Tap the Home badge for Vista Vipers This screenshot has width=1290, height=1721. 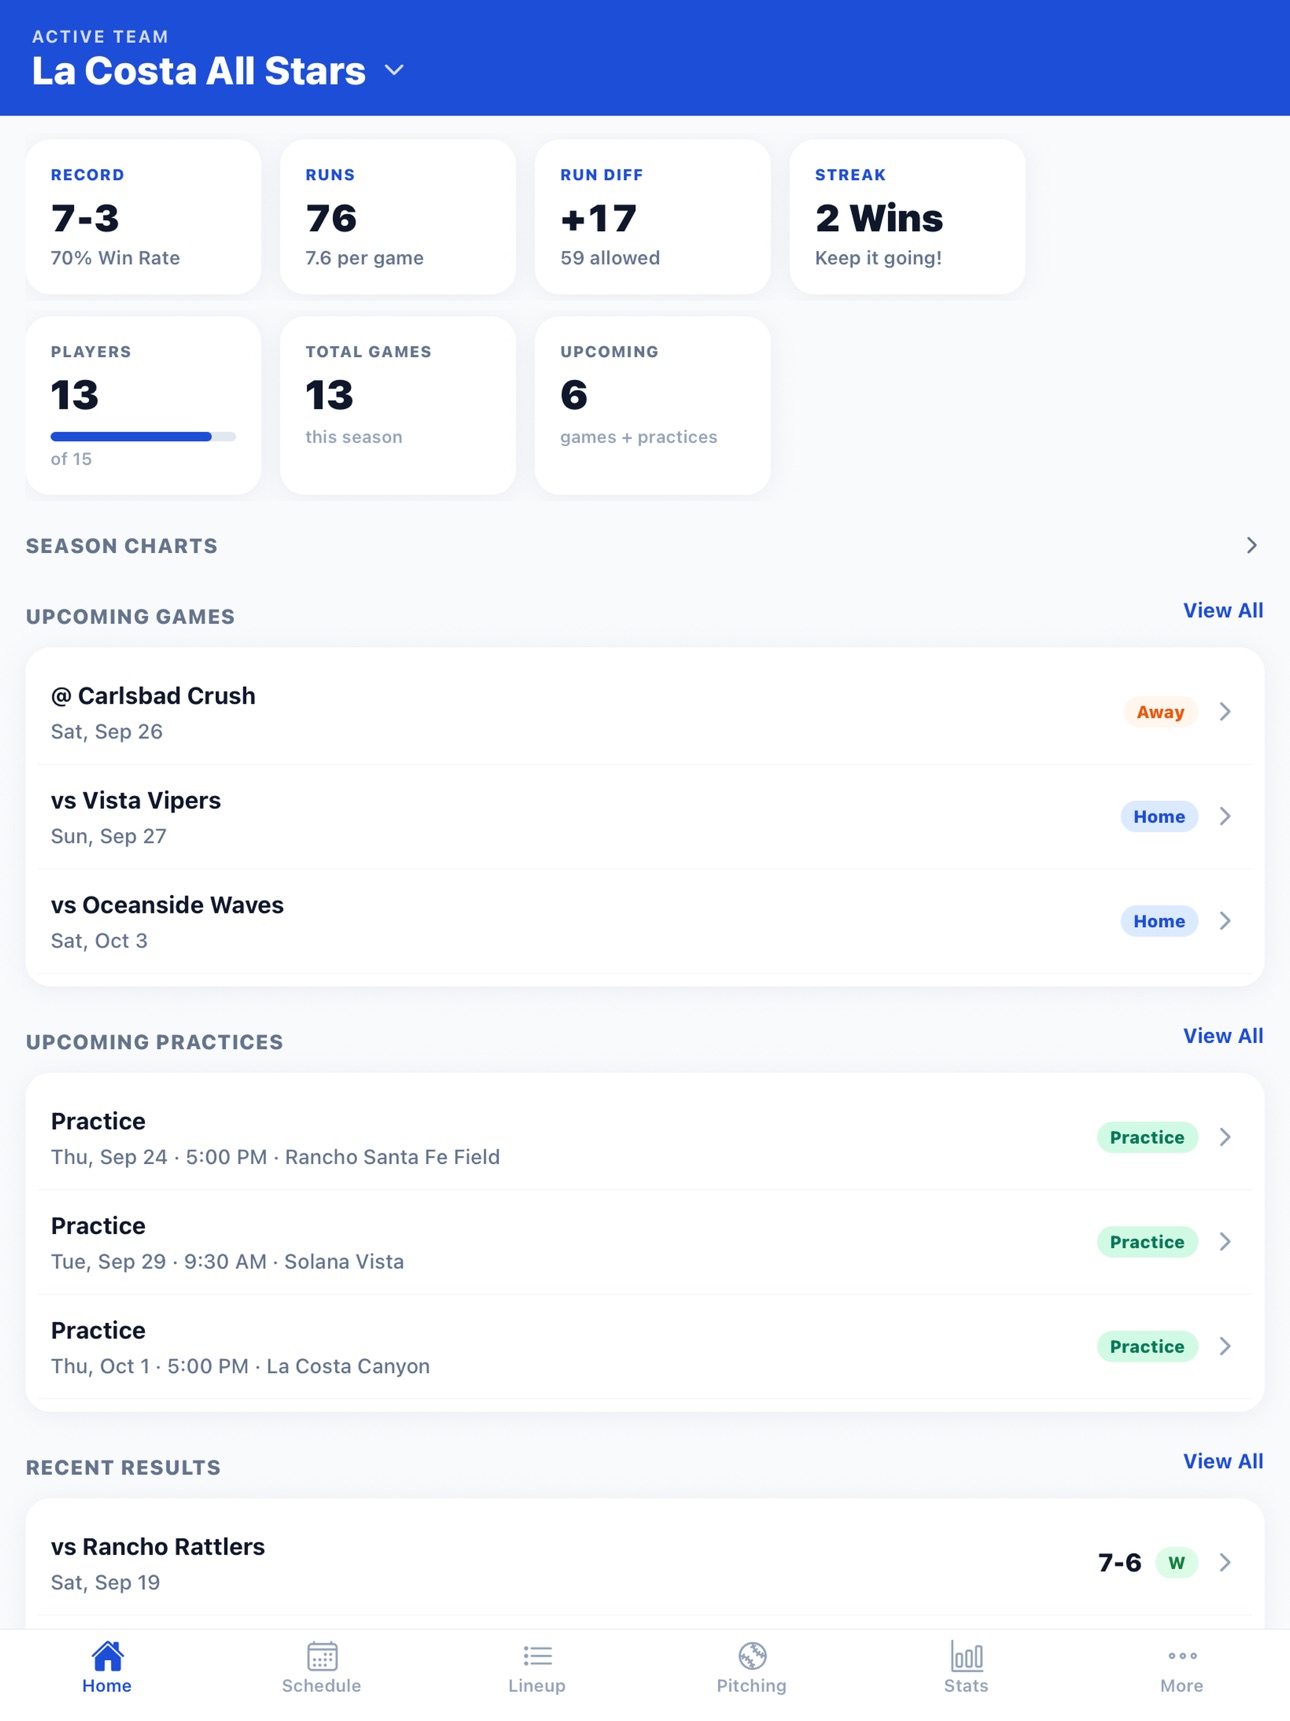1159,816
